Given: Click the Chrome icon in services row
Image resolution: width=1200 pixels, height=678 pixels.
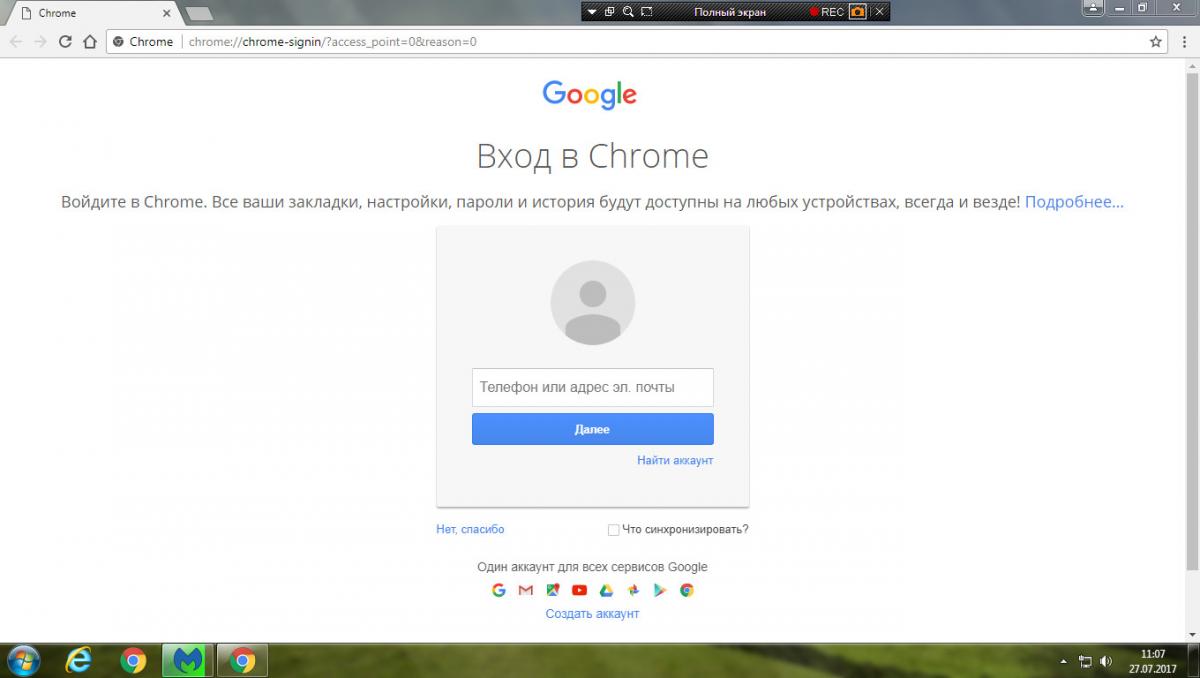Looking at the screenshot, I should 687,590.
